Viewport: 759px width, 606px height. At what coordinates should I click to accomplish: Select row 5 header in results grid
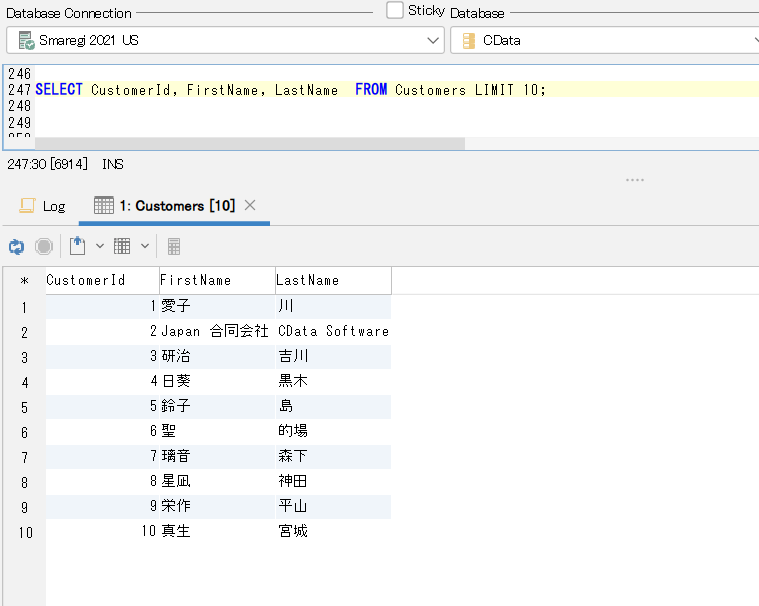[x=24, y=407]
